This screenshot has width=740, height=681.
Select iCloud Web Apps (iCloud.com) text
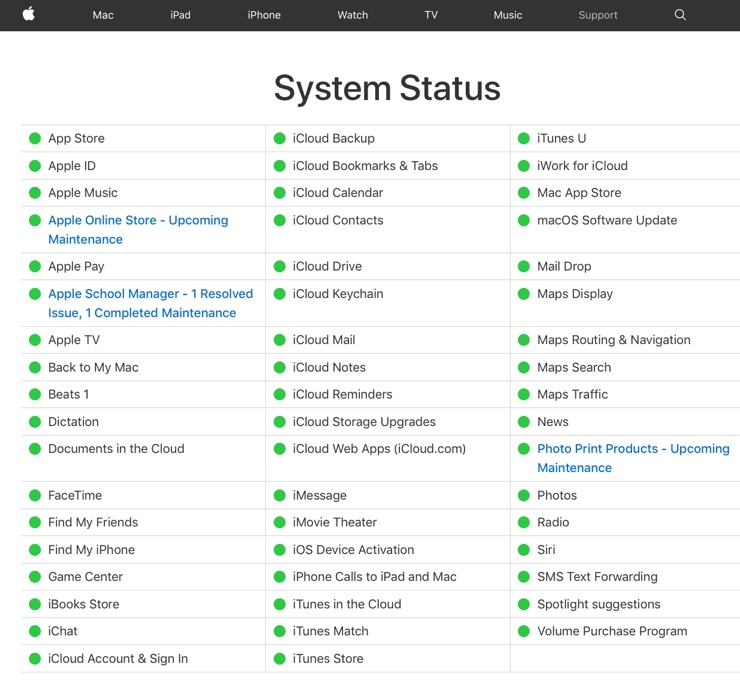pos(379,449)
